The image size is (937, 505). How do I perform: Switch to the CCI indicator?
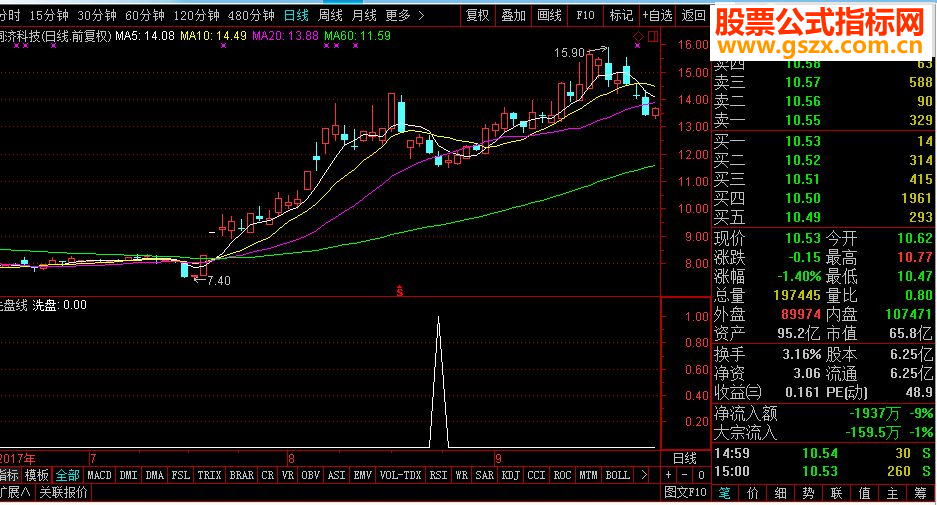coord(536,476)
